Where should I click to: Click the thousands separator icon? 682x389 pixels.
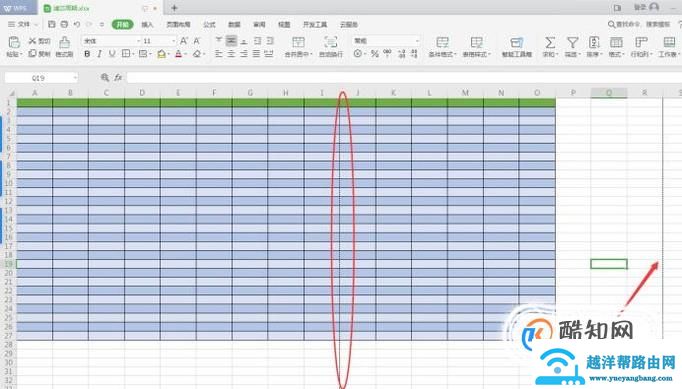tap(387, 54)
